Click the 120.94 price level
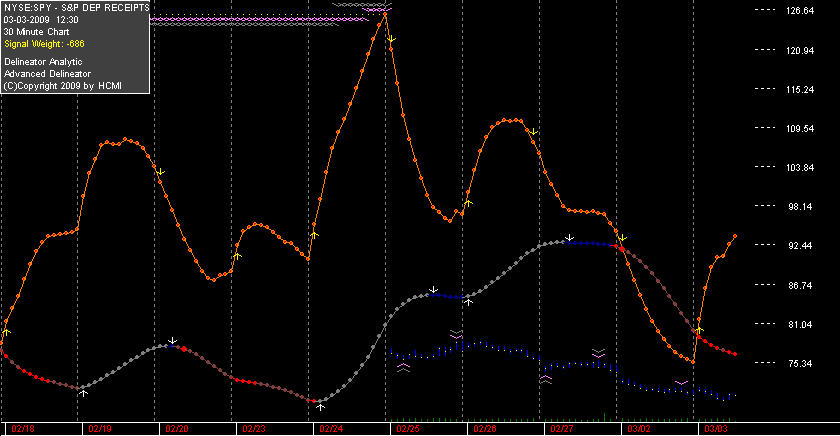The image size is (840, 436). [x=800, y=50]
